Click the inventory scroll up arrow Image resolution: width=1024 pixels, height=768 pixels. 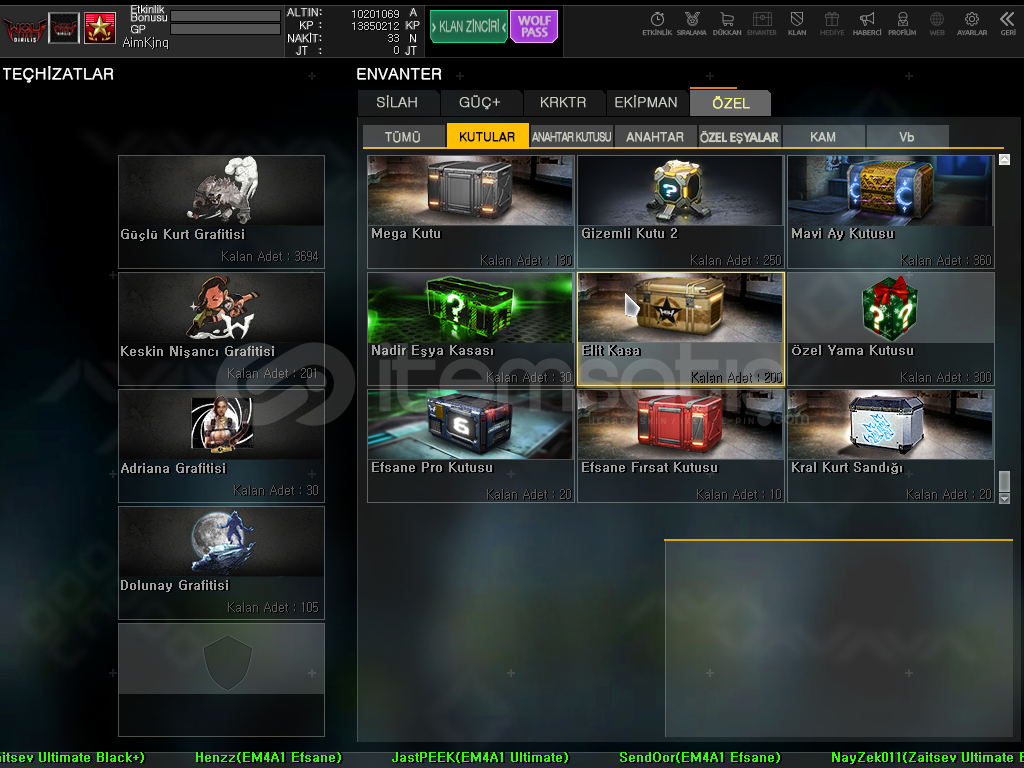(x=1004, y=159)
